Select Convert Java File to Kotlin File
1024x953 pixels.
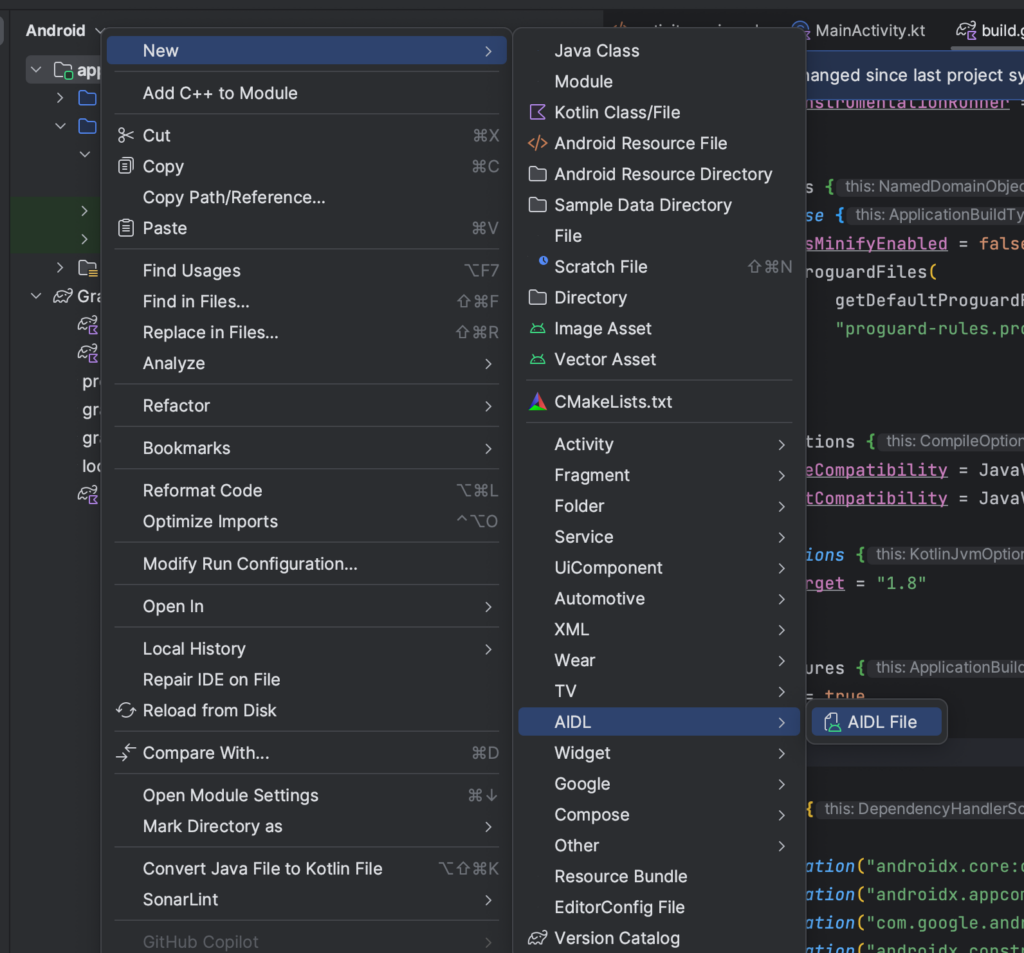tap(262, 868)
